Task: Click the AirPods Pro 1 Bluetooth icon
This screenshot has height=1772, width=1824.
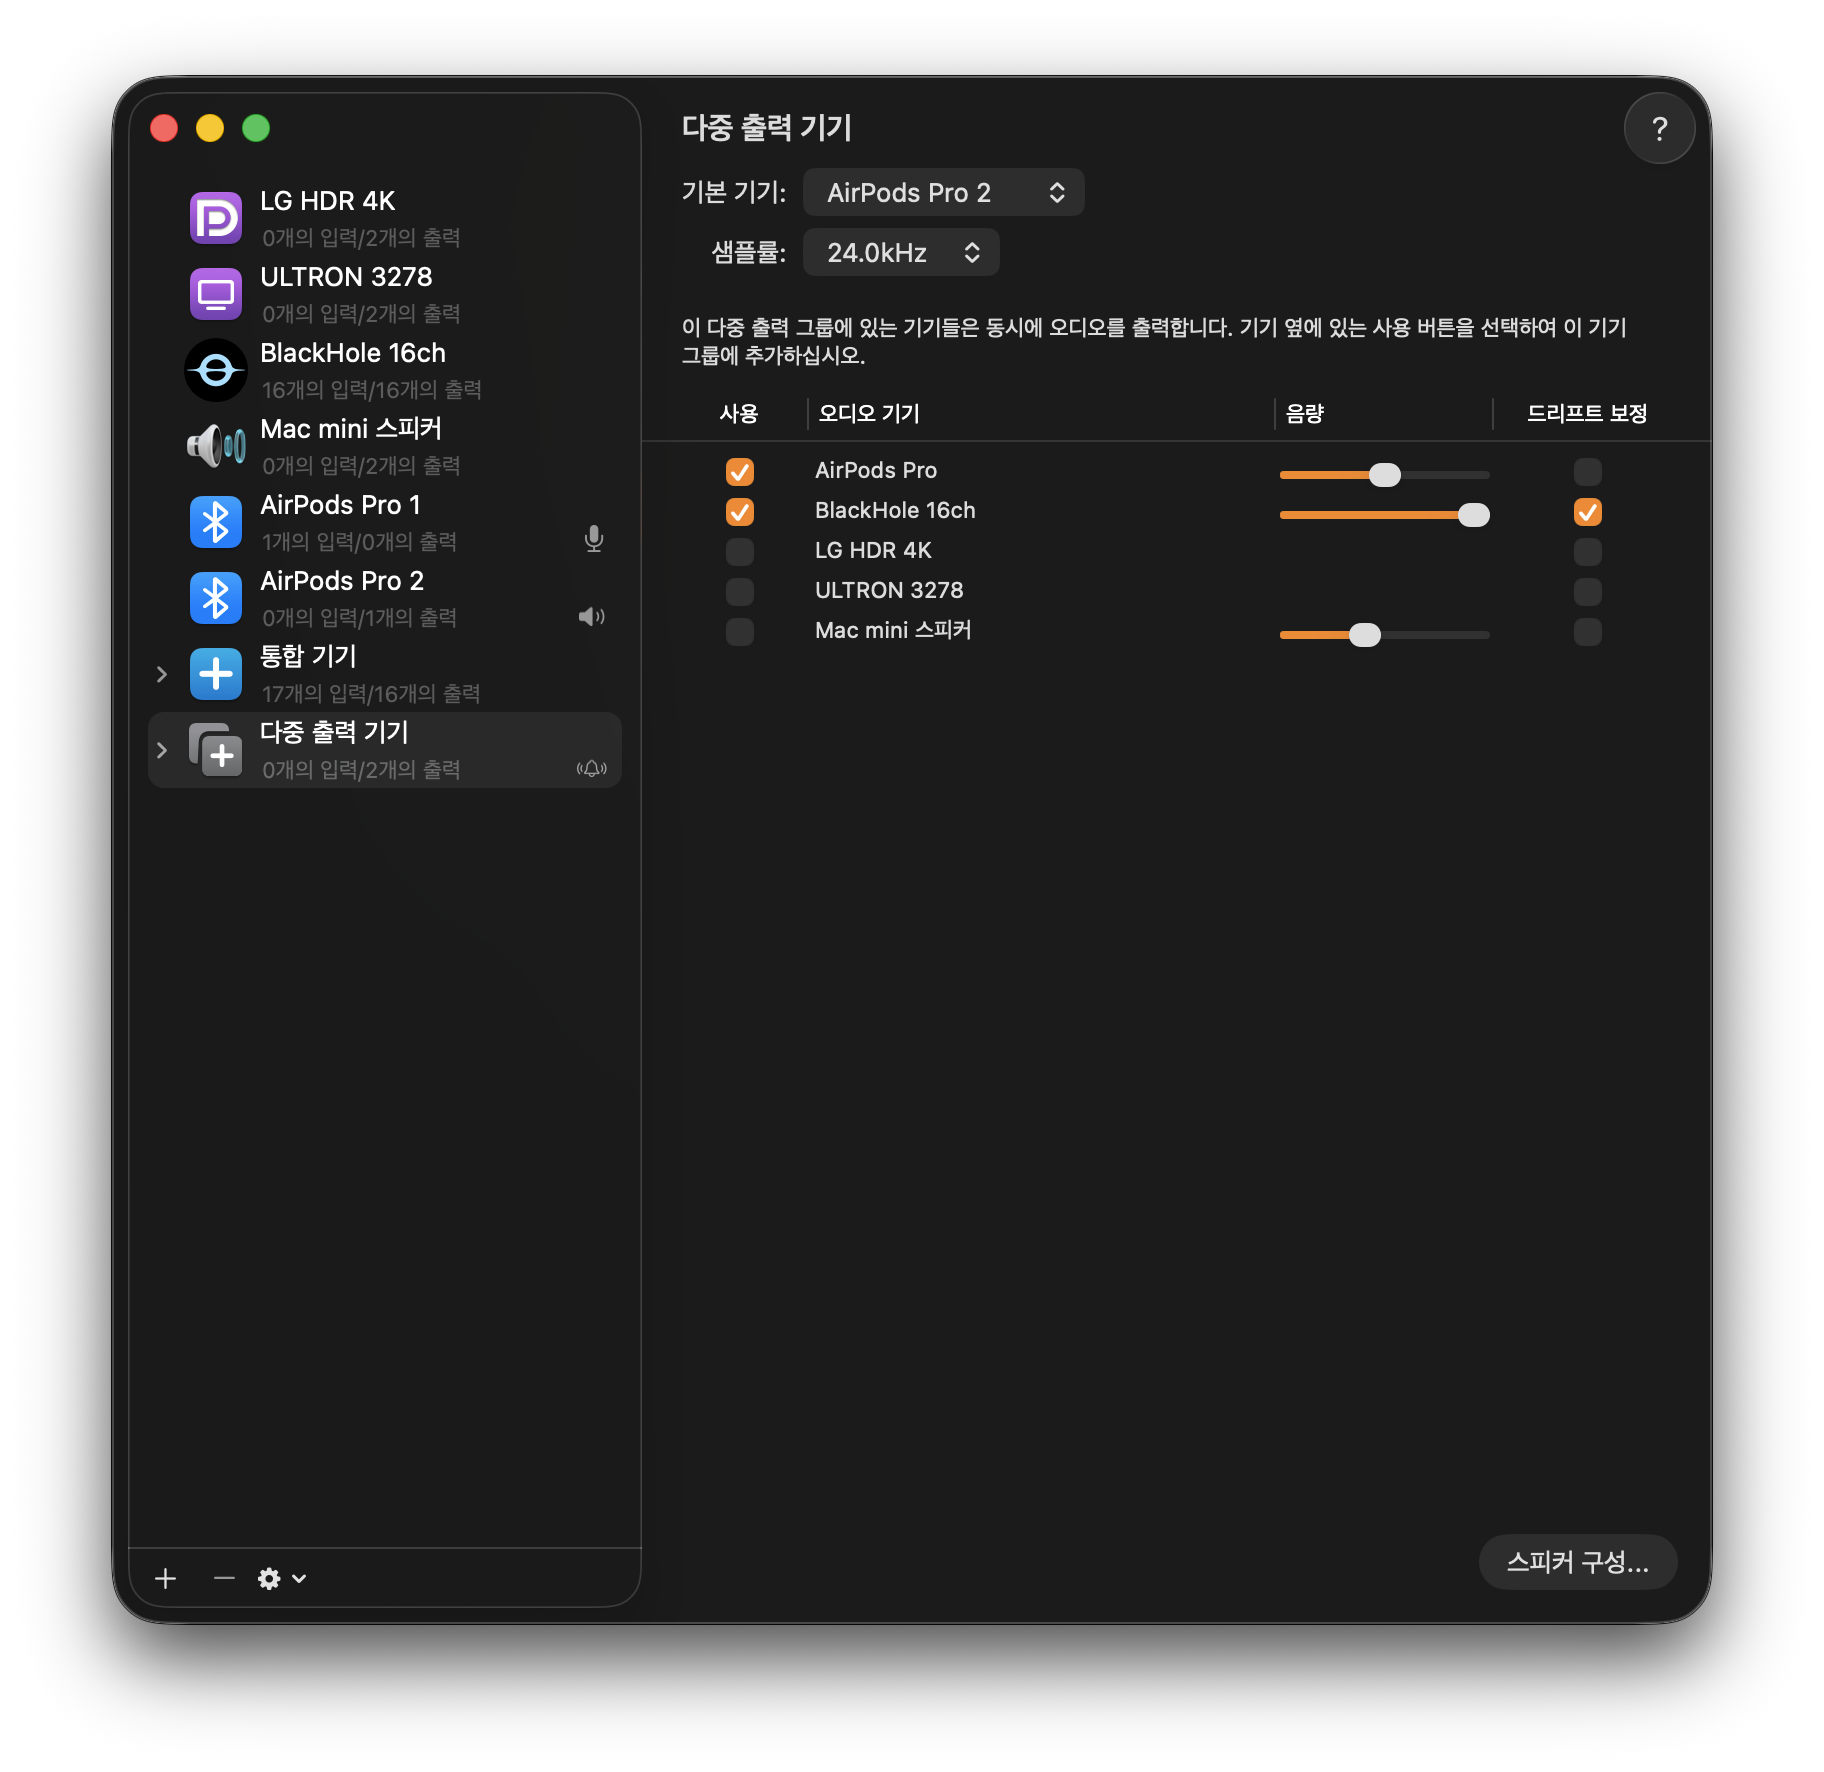Action: [215, 522]
